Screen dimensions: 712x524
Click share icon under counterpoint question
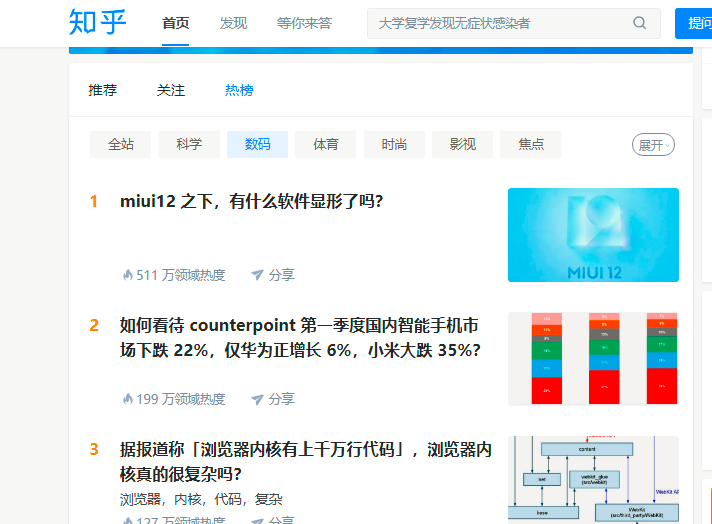pyautogui.click(x=257, y=399)
